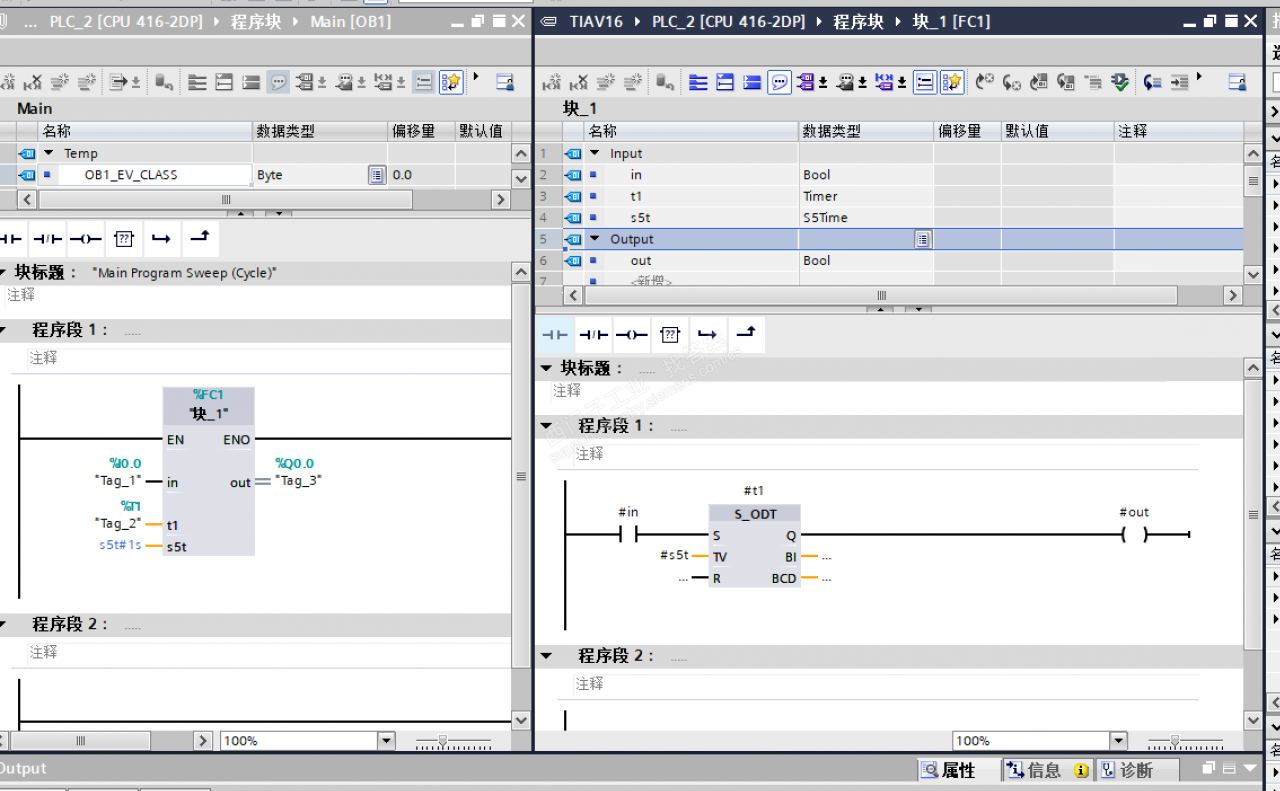Show more toolbar items arrow in FC1 toolbar
Viewport: 1280px width, 791px height.
[x=1199, y=76]
